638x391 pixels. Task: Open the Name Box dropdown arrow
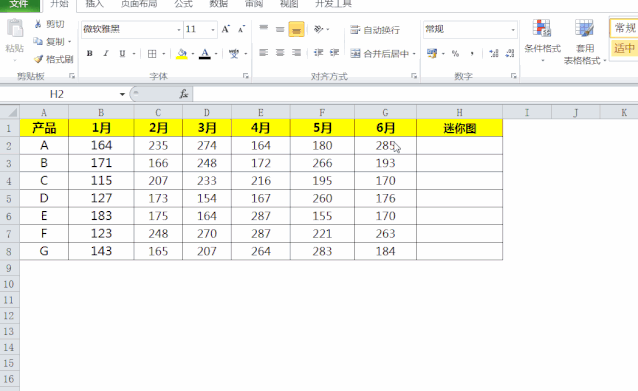click(122, 94)
